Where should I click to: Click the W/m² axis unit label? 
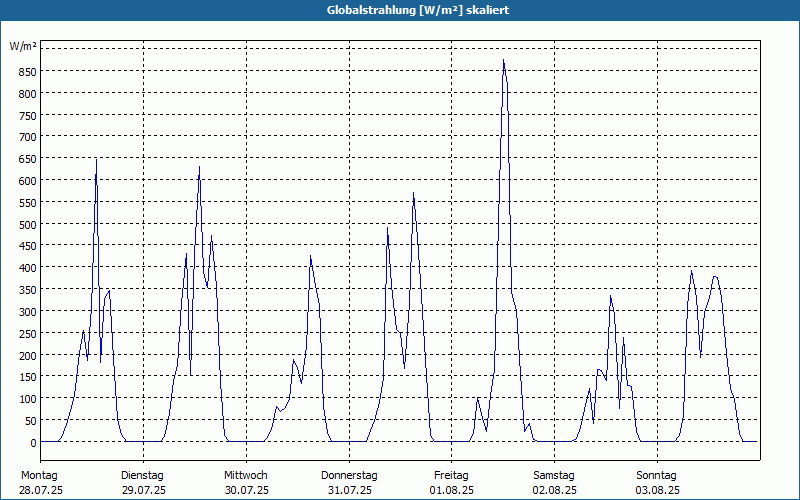point(23,46)
